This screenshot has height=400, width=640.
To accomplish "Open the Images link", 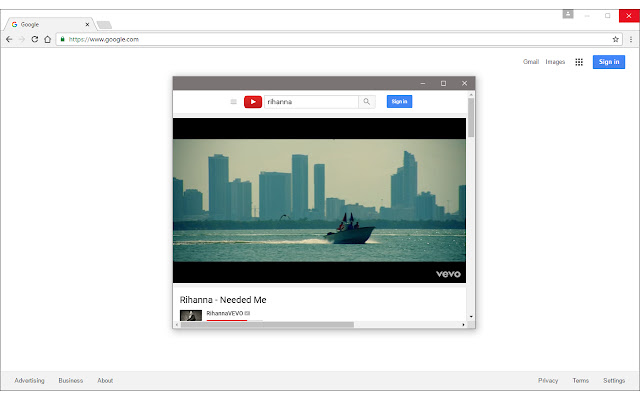I will coord(555,62).
